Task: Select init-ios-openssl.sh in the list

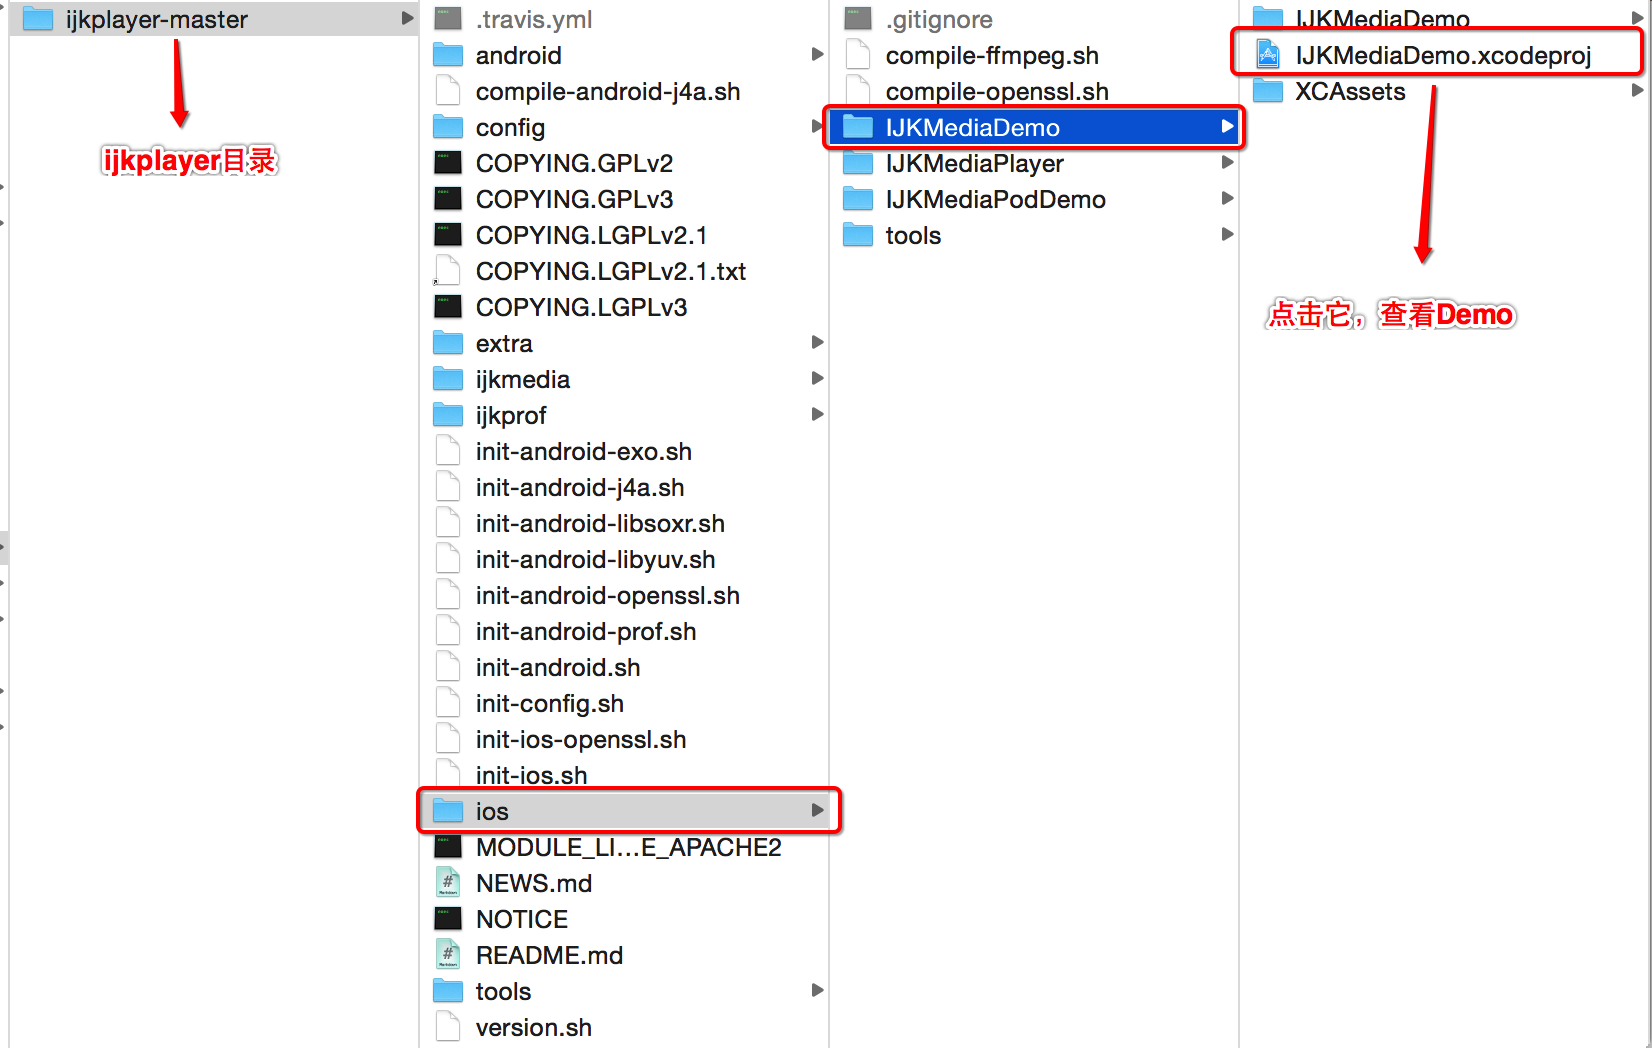Action: pos(581,740)
